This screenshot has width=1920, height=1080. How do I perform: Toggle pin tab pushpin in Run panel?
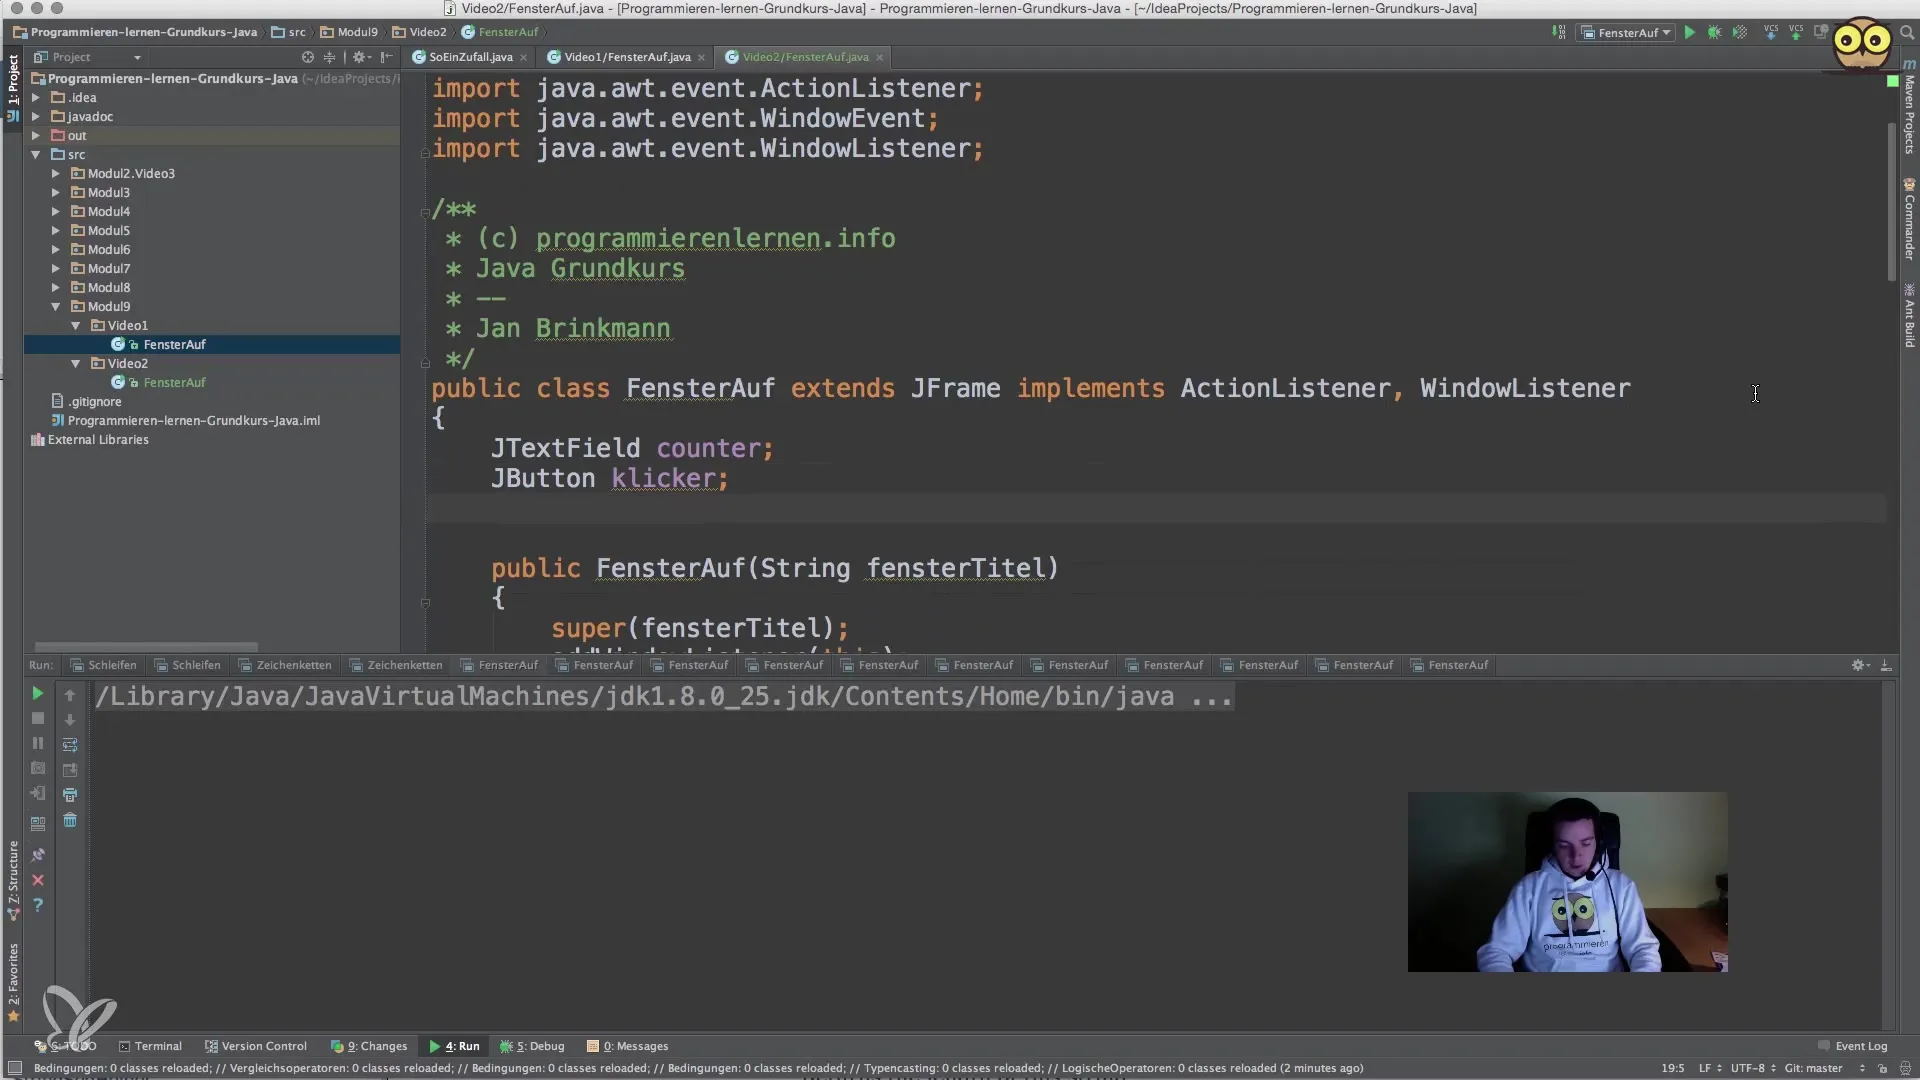click(x=37, y=855)
